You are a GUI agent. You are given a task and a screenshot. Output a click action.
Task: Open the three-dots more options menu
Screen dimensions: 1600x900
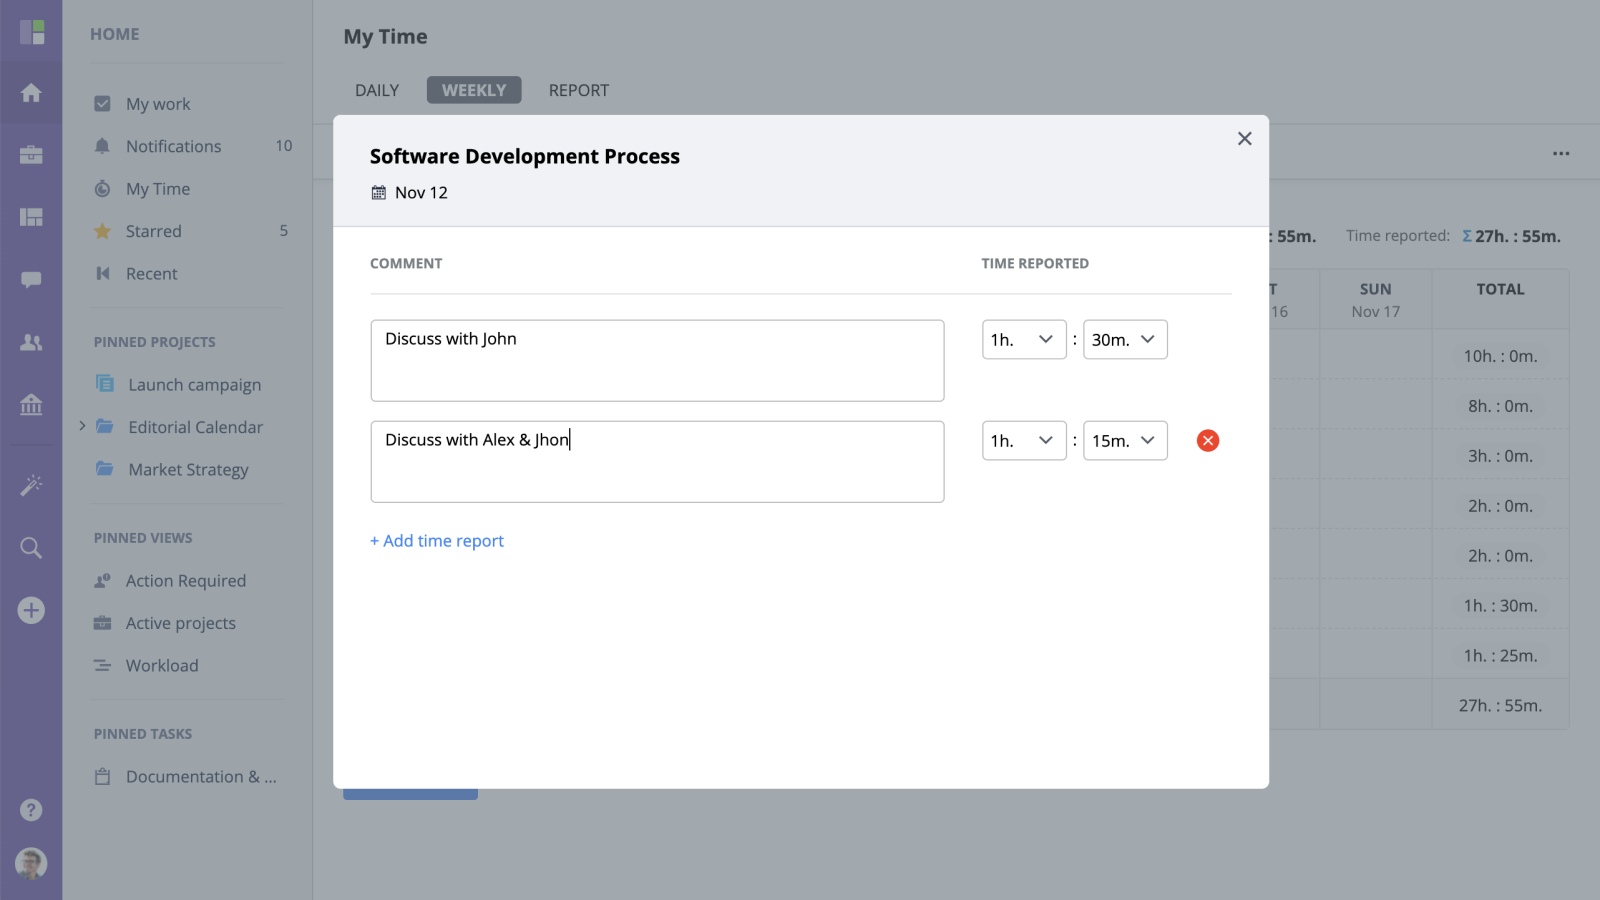pos(1561,153)
